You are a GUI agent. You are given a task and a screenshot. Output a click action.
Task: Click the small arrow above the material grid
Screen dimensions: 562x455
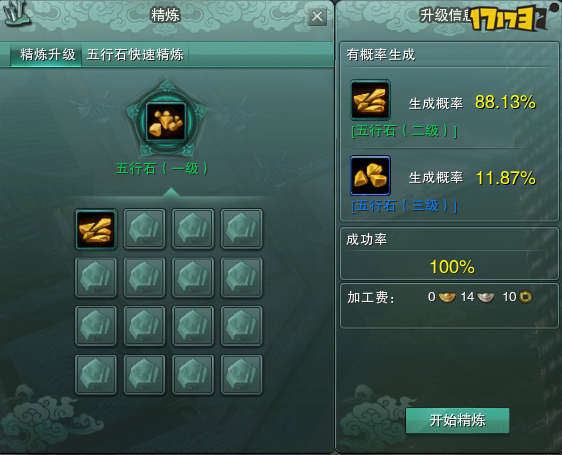(171, 191)
